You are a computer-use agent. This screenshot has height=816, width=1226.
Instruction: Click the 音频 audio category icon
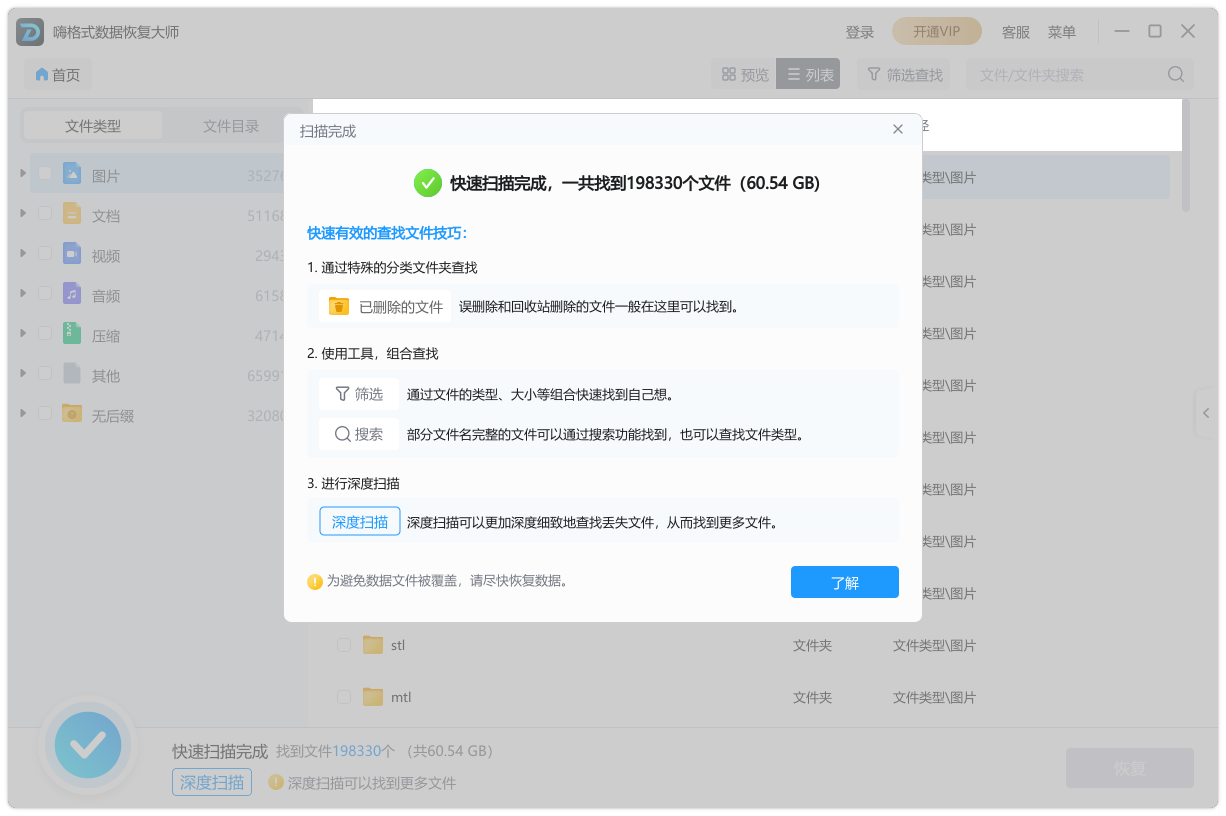[72, 294]
